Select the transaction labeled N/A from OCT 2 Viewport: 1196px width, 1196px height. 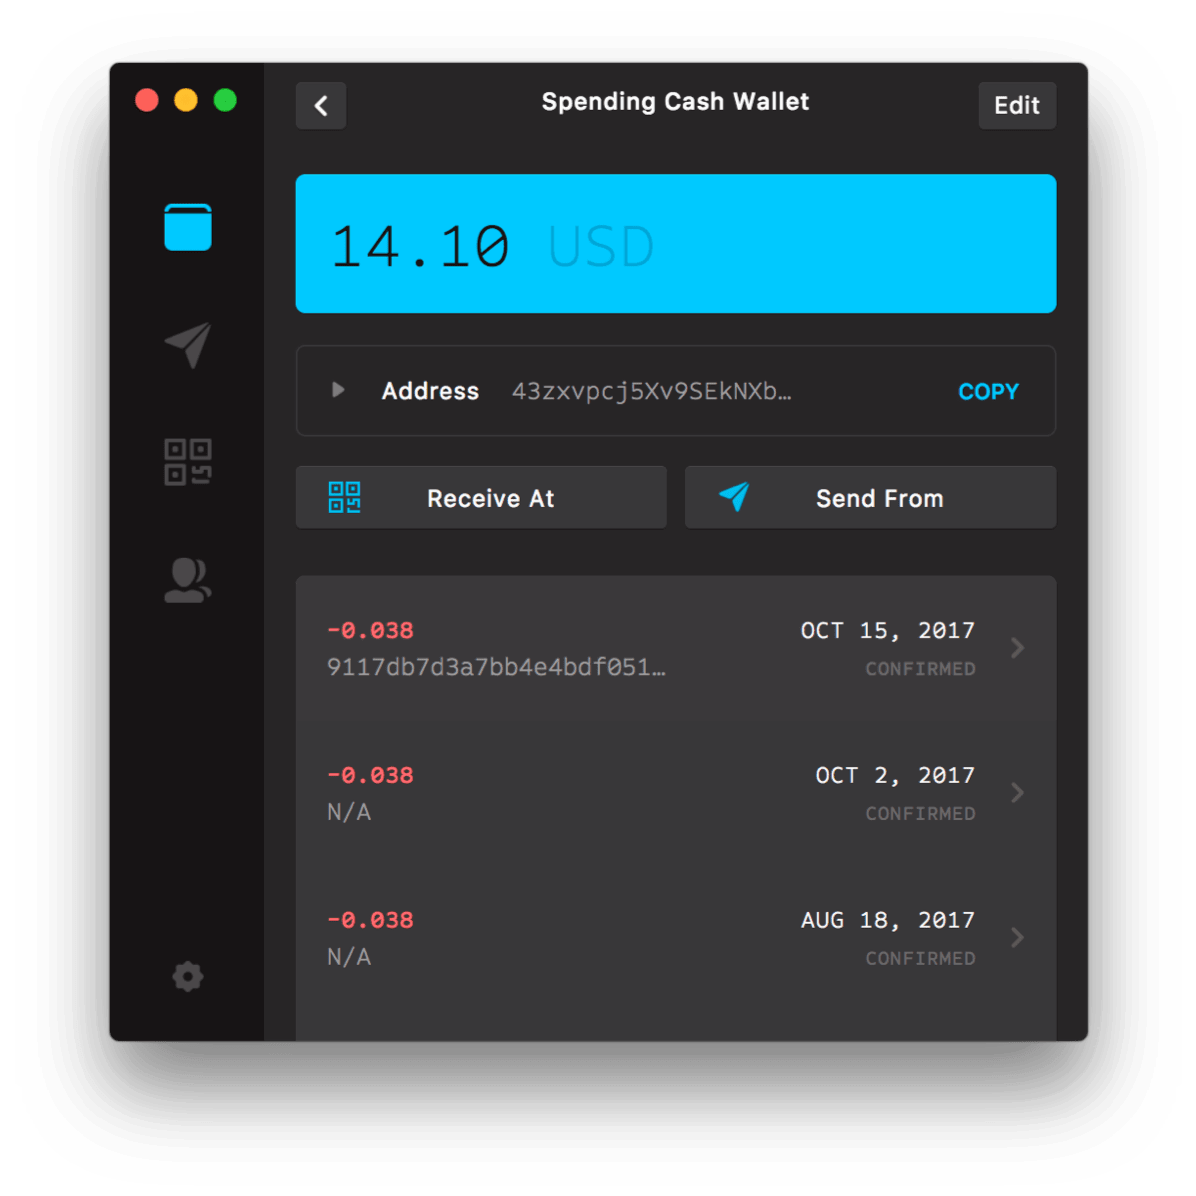coord(348,812)
